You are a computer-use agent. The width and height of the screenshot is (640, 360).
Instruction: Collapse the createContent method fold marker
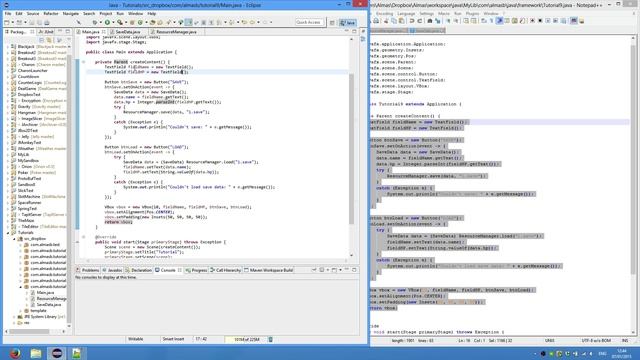click(84, 62)
